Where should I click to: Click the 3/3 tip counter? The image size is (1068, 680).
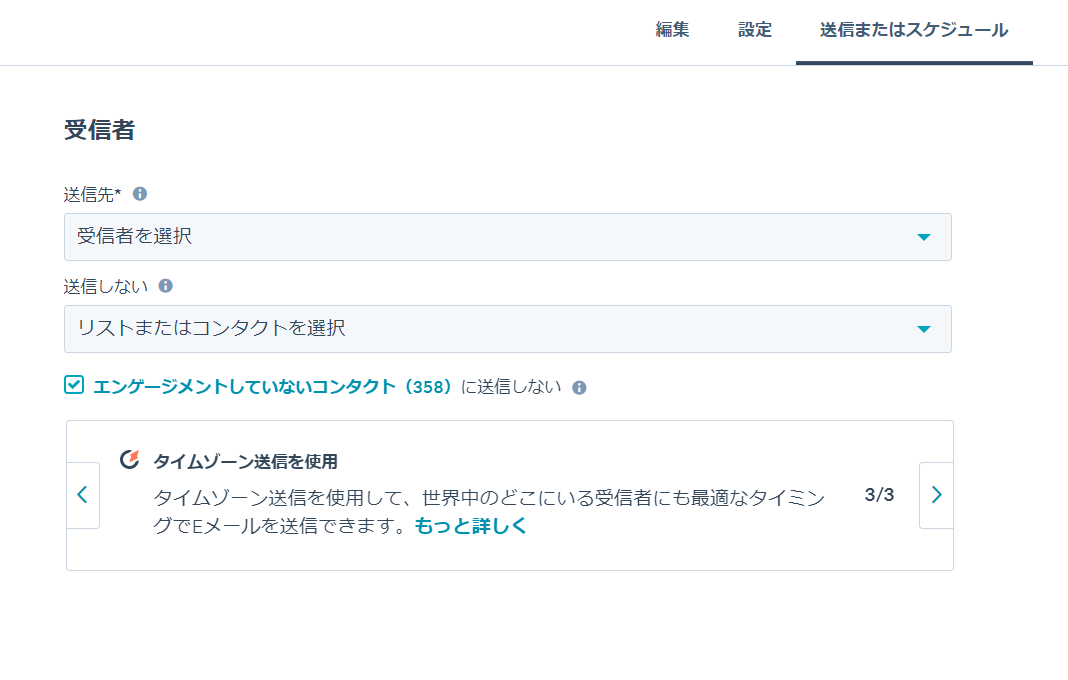[879, 495]
